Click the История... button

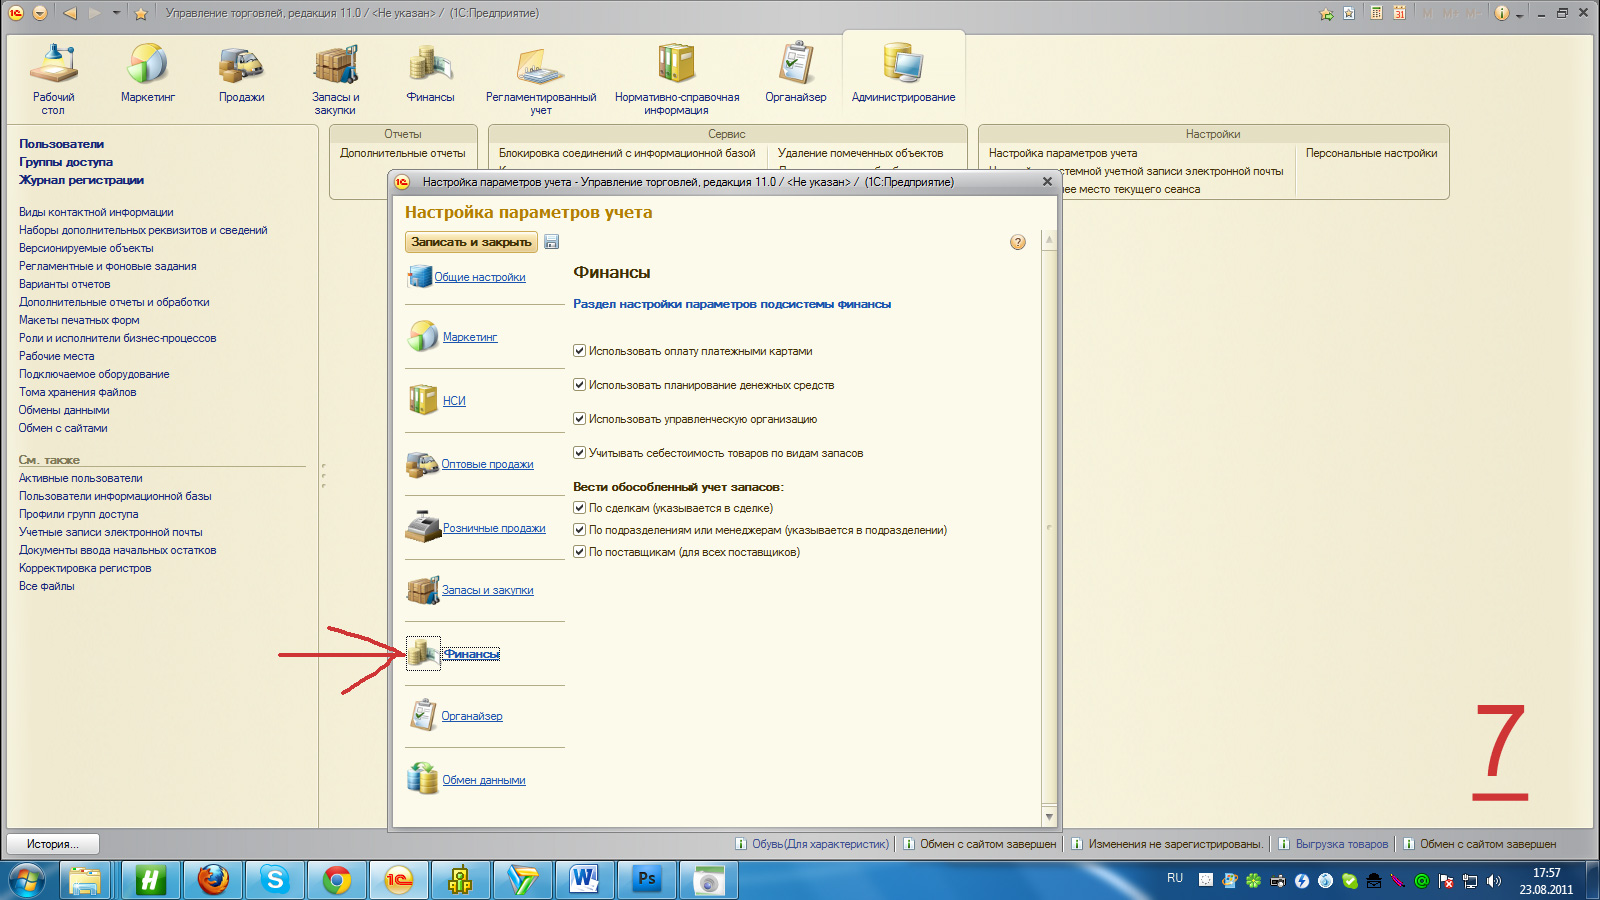coord(54,844)
